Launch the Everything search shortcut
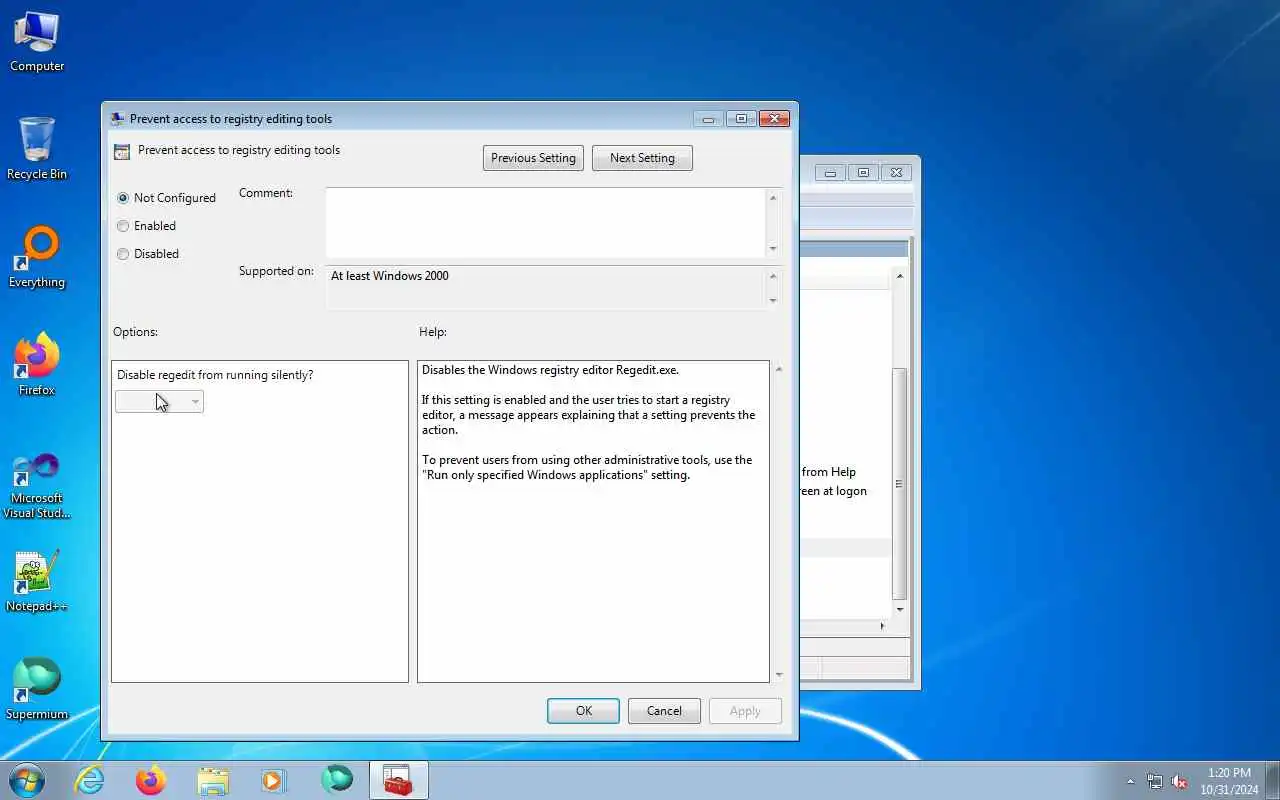This screenshot has height=800, width=1280. (x=37, y=257)
